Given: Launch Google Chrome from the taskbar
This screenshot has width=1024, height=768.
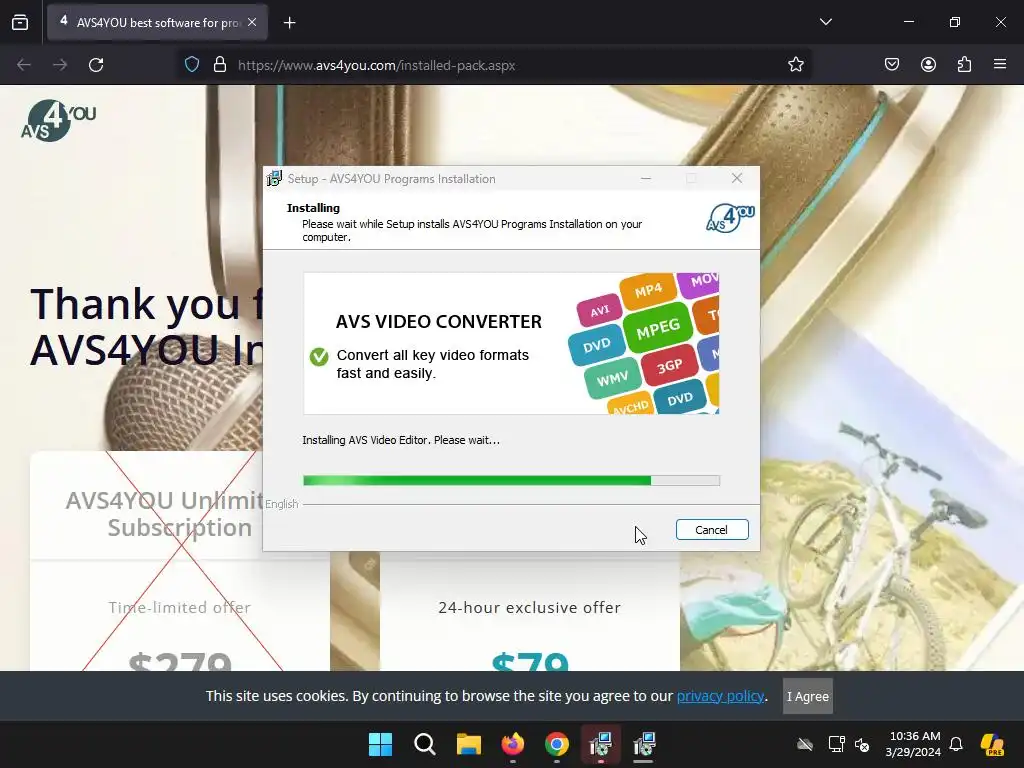Looking at the screenshot, I should click(x=557, y=744).
